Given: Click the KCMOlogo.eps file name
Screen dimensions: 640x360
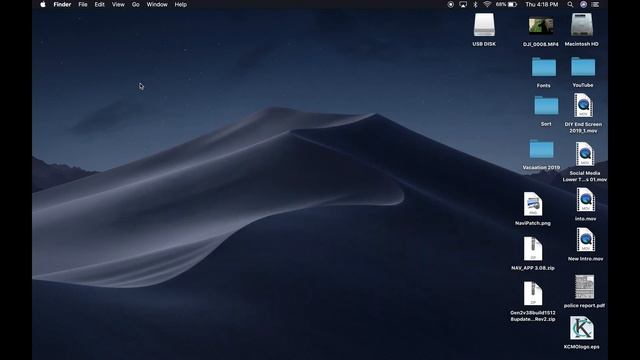Looking at the screenshot, I should pyautogui.click(x=582, y=347).
